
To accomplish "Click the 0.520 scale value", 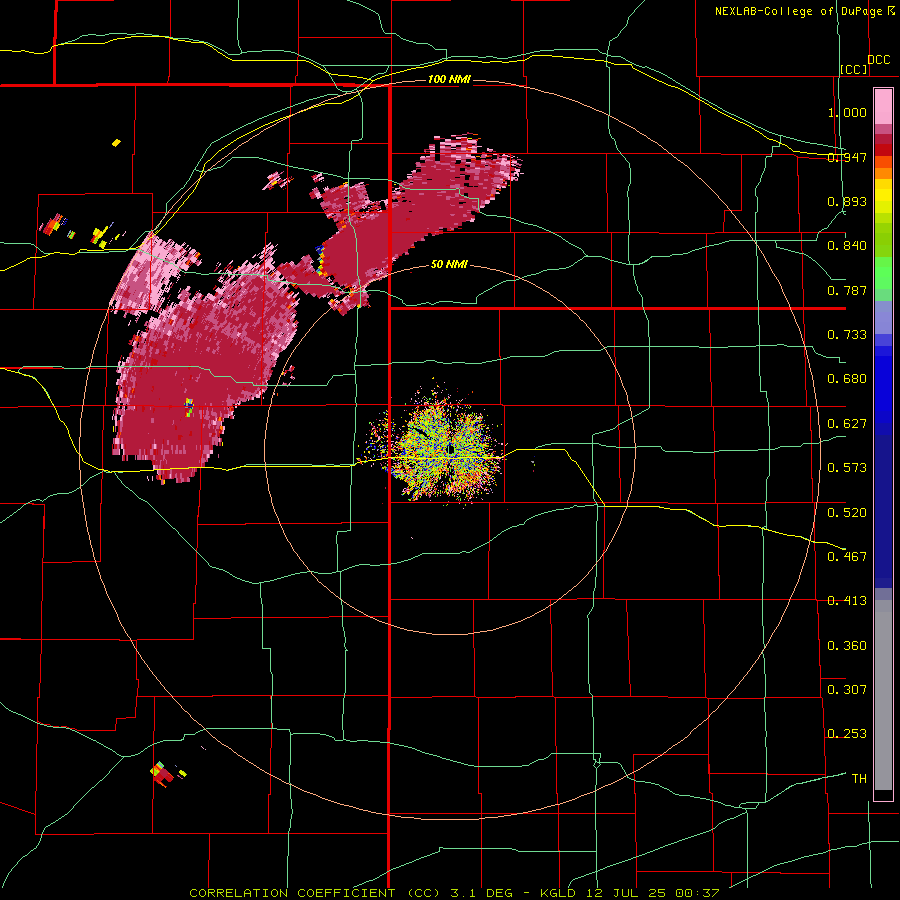I will 847,513.
